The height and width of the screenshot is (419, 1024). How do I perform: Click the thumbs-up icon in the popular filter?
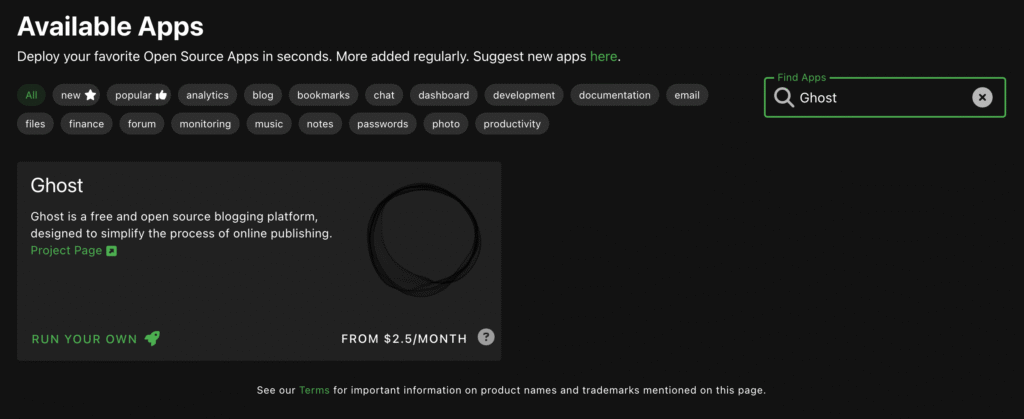tap(161, 95)
